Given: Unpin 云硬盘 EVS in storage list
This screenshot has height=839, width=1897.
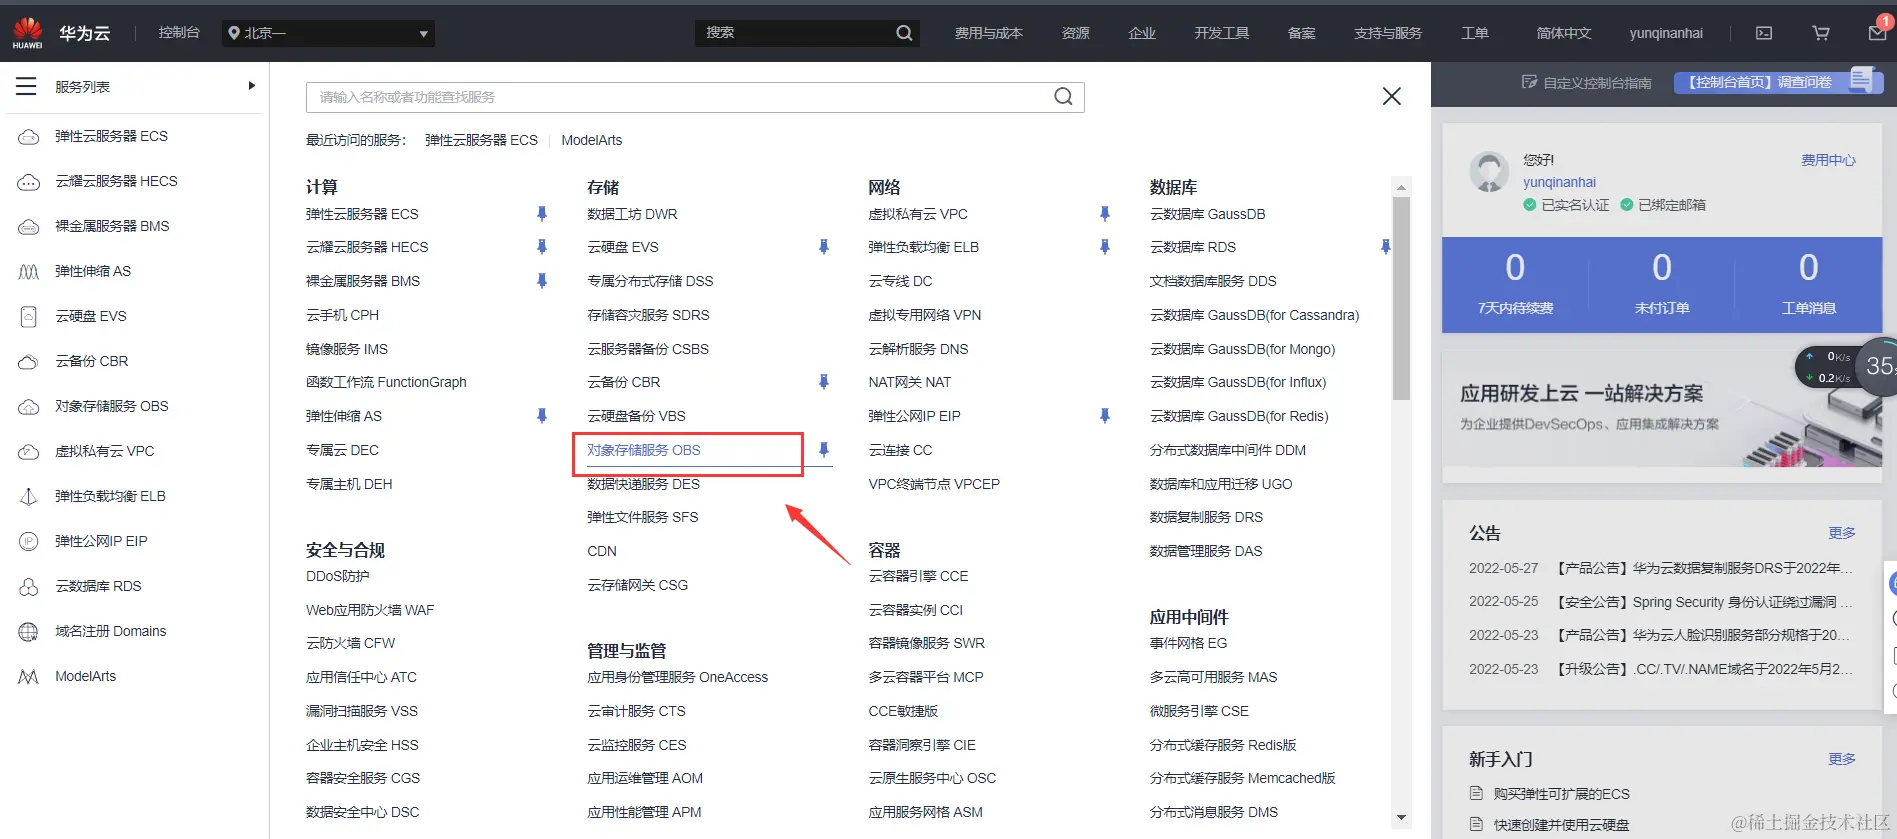Looking at the screenshot, I should (x=824, y=247).
